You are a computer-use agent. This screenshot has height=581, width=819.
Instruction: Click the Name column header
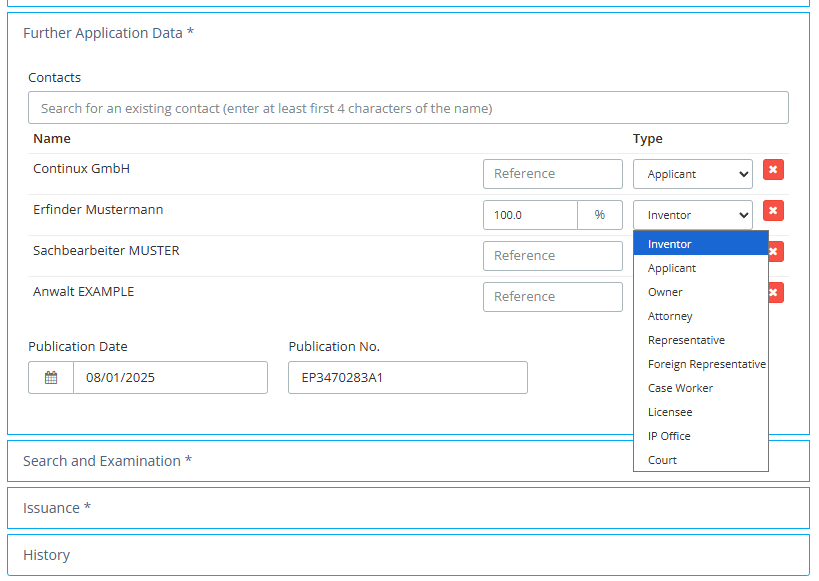click(52, 138)
